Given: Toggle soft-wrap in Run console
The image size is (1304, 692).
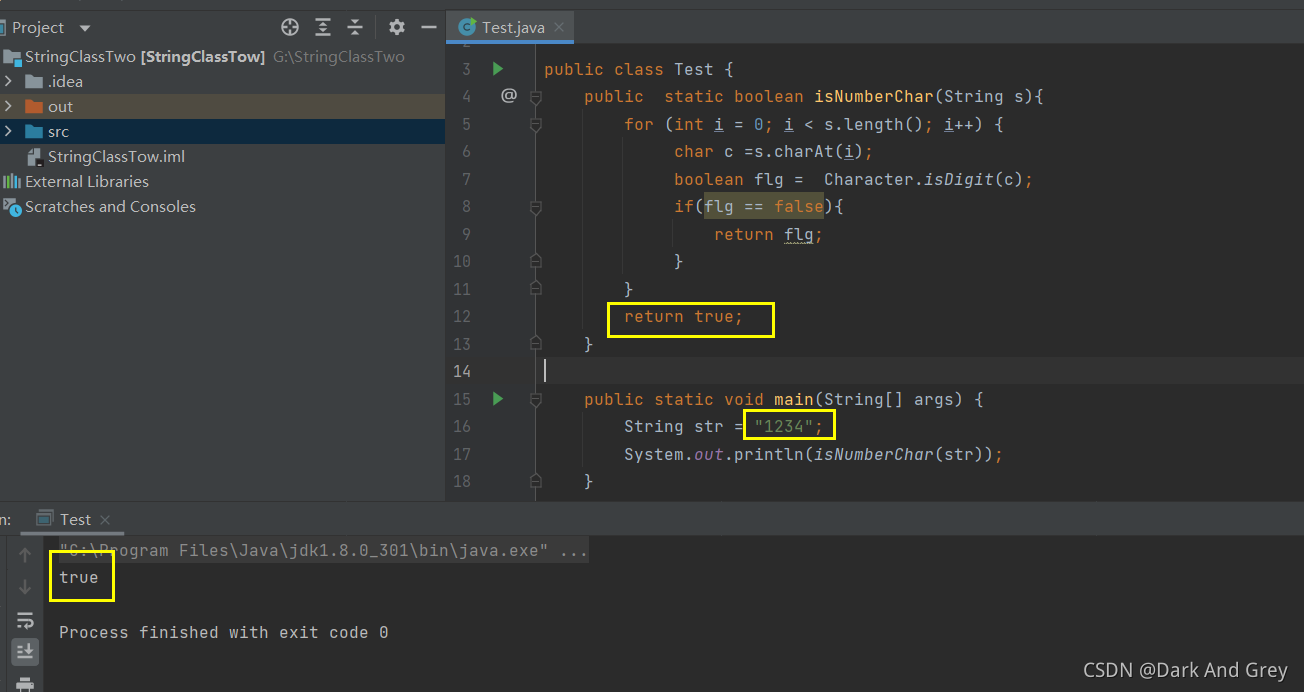Looking at the screenshot, I should (x=25, y=620).
